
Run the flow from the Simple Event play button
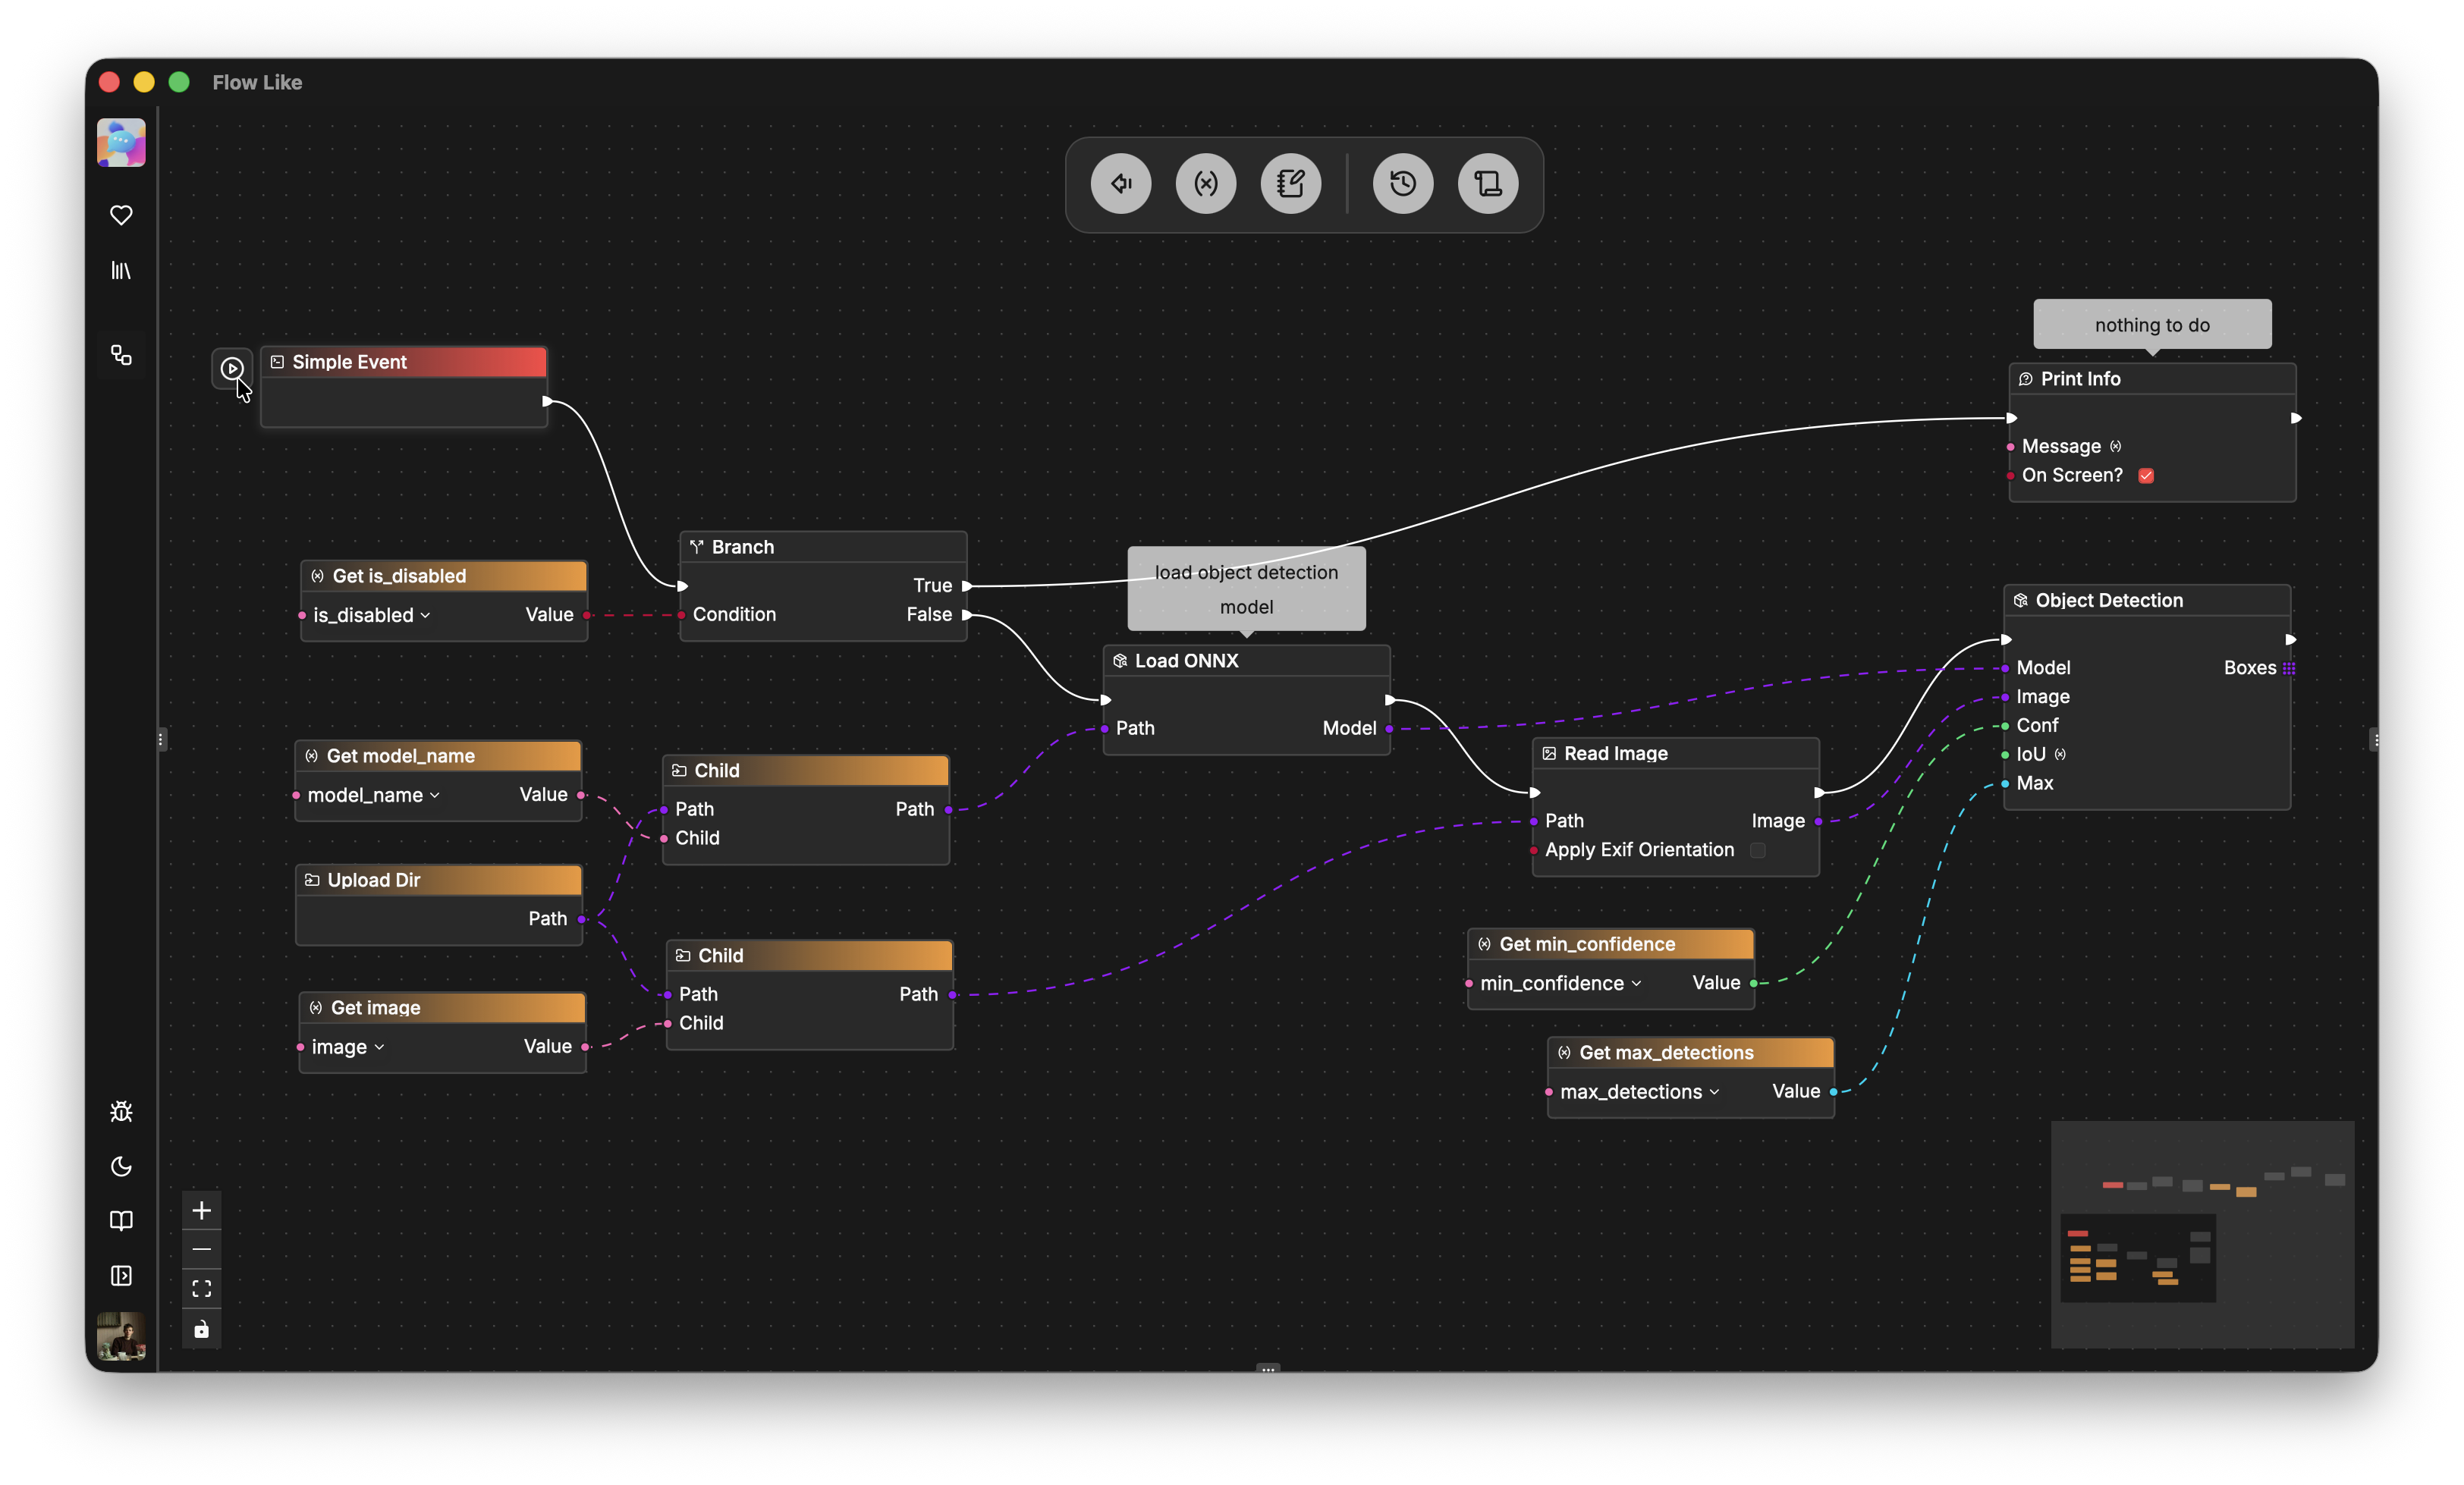(x=232, y=369)
